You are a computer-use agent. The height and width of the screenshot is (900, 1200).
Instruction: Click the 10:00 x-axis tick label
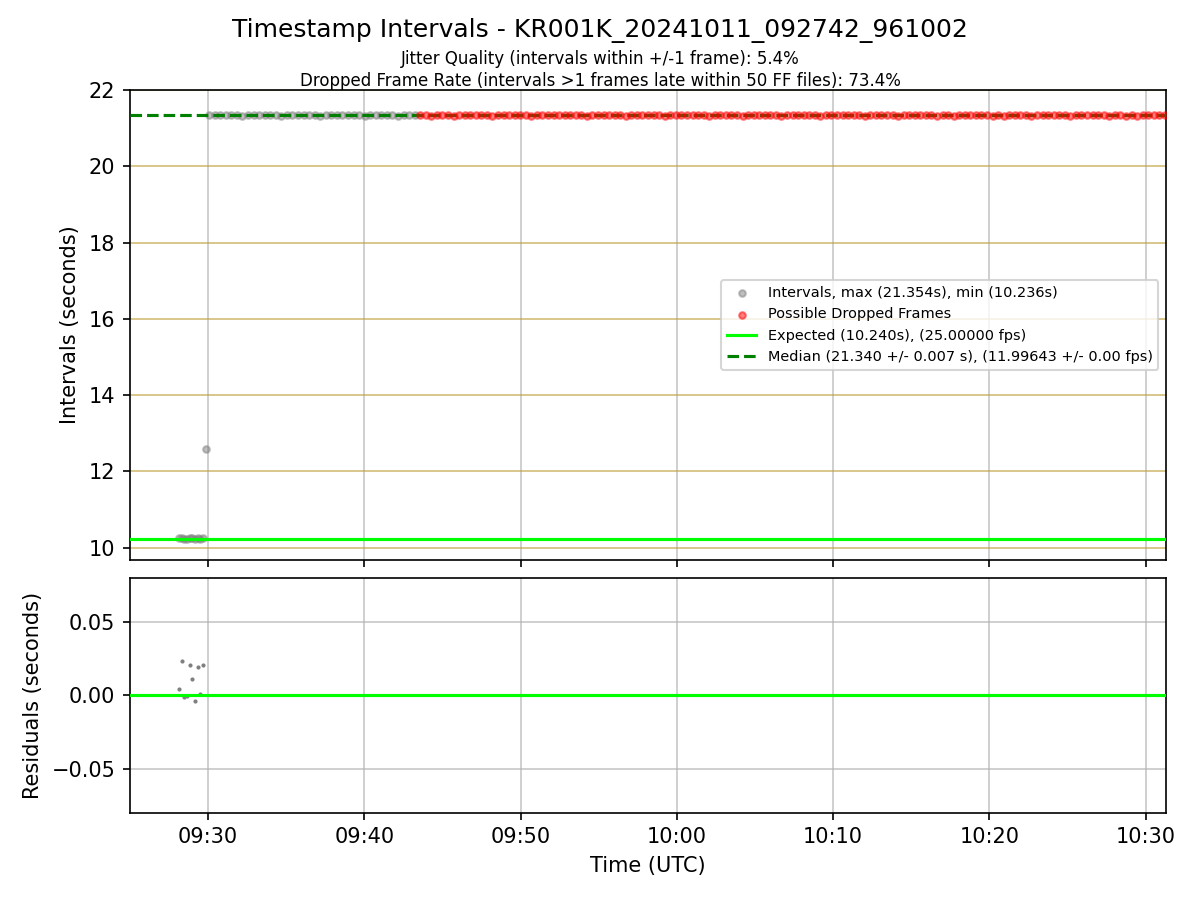[677, 835]
